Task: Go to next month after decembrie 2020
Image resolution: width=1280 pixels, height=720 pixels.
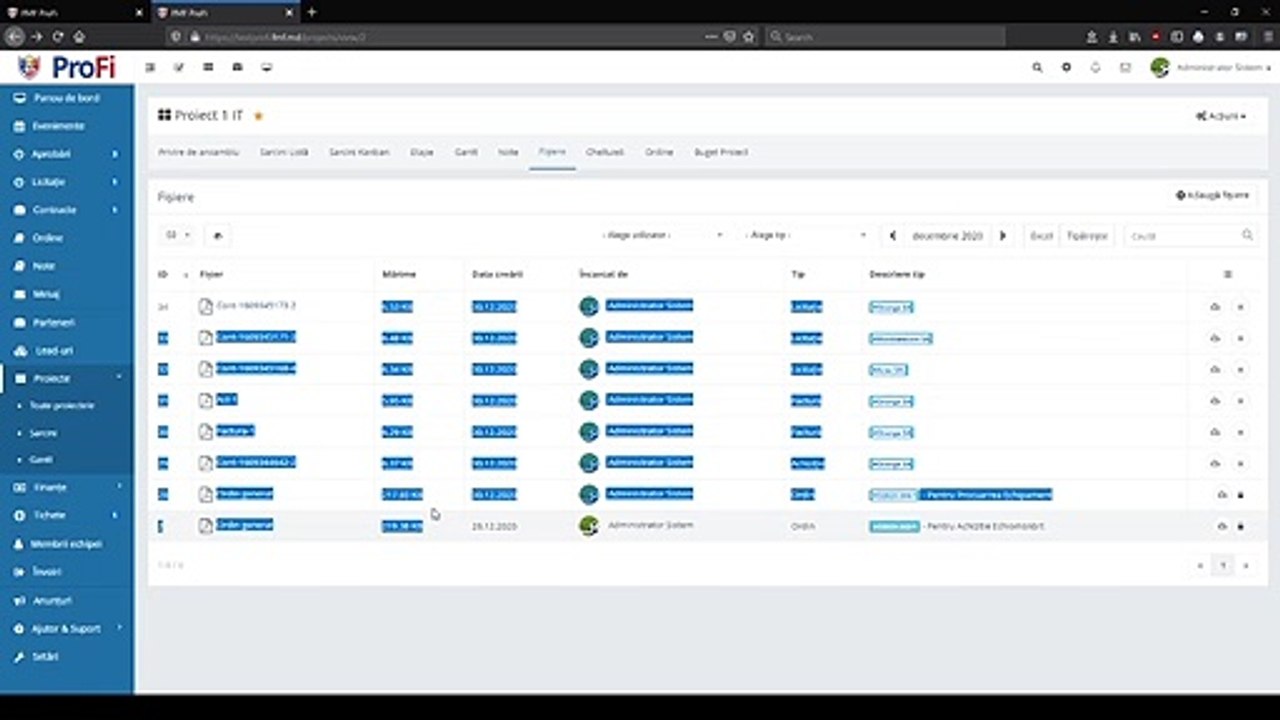Action: pos(1003,236)
